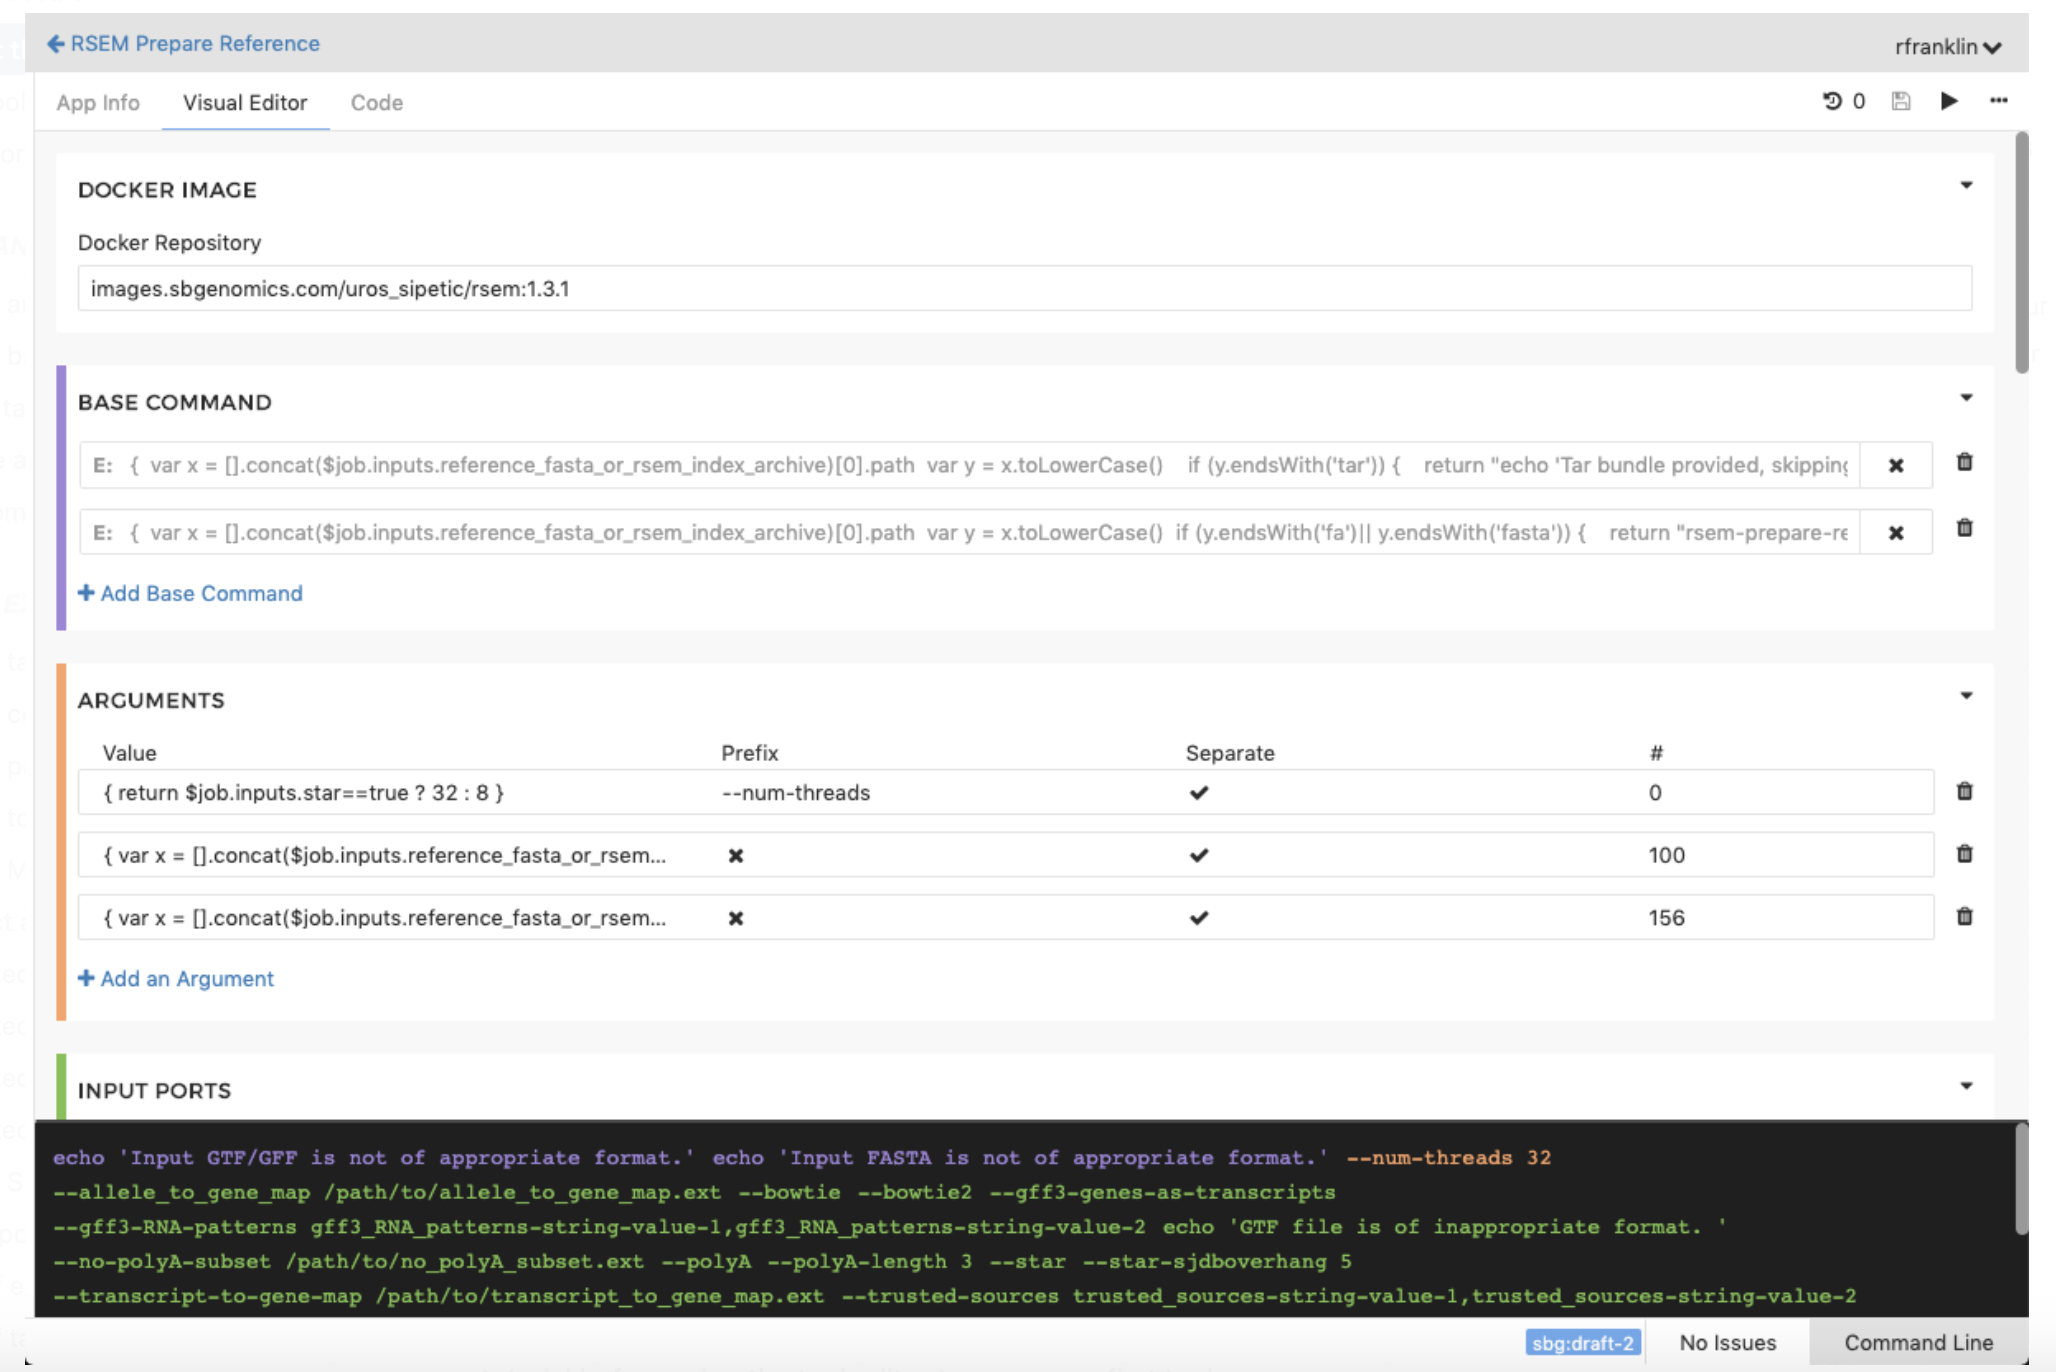Click the command line panel scrollbar
This screenshot has height=1372, width=2056.
point(2021,1180)
